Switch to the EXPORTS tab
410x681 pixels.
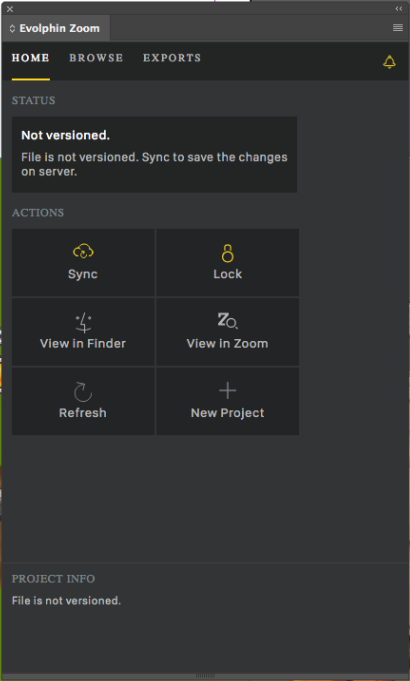point(172,58)
